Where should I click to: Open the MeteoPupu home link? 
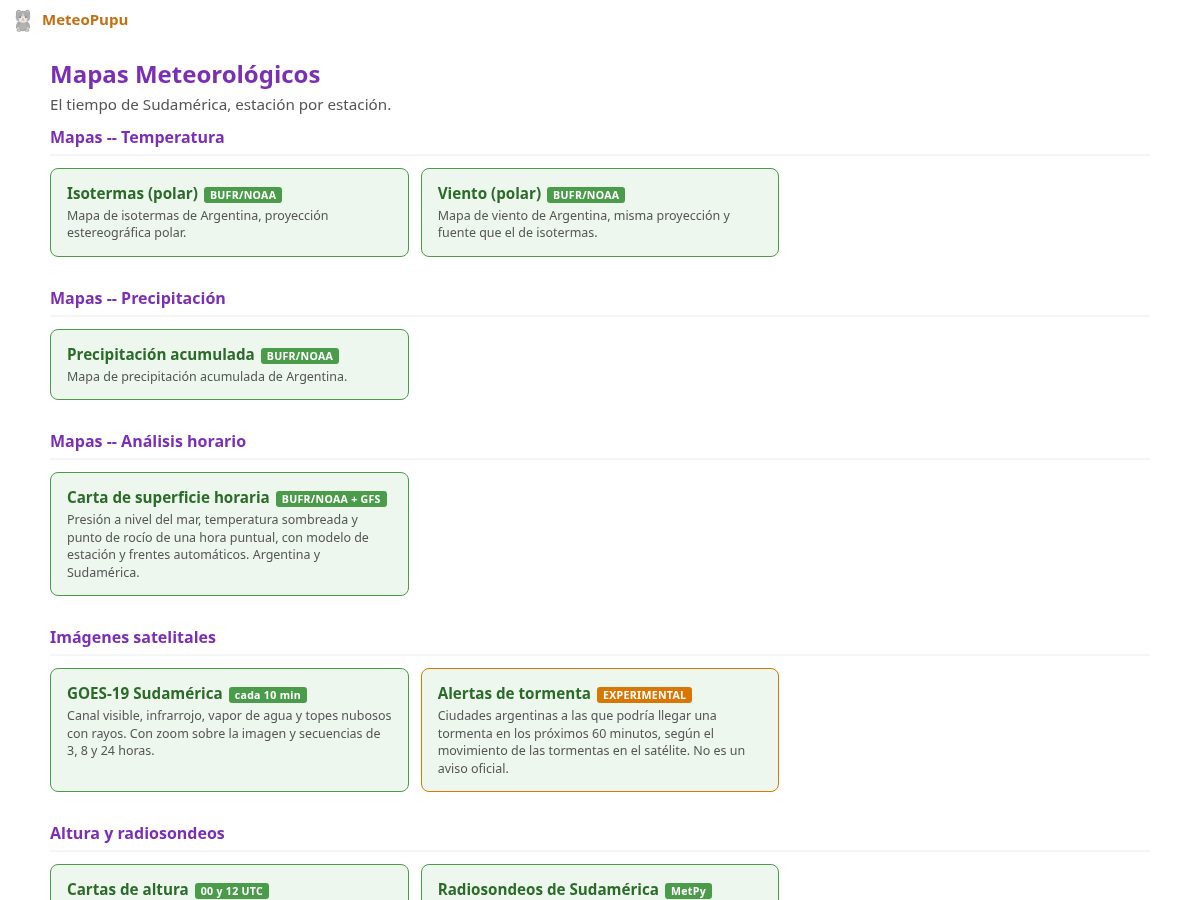point(71,20)
